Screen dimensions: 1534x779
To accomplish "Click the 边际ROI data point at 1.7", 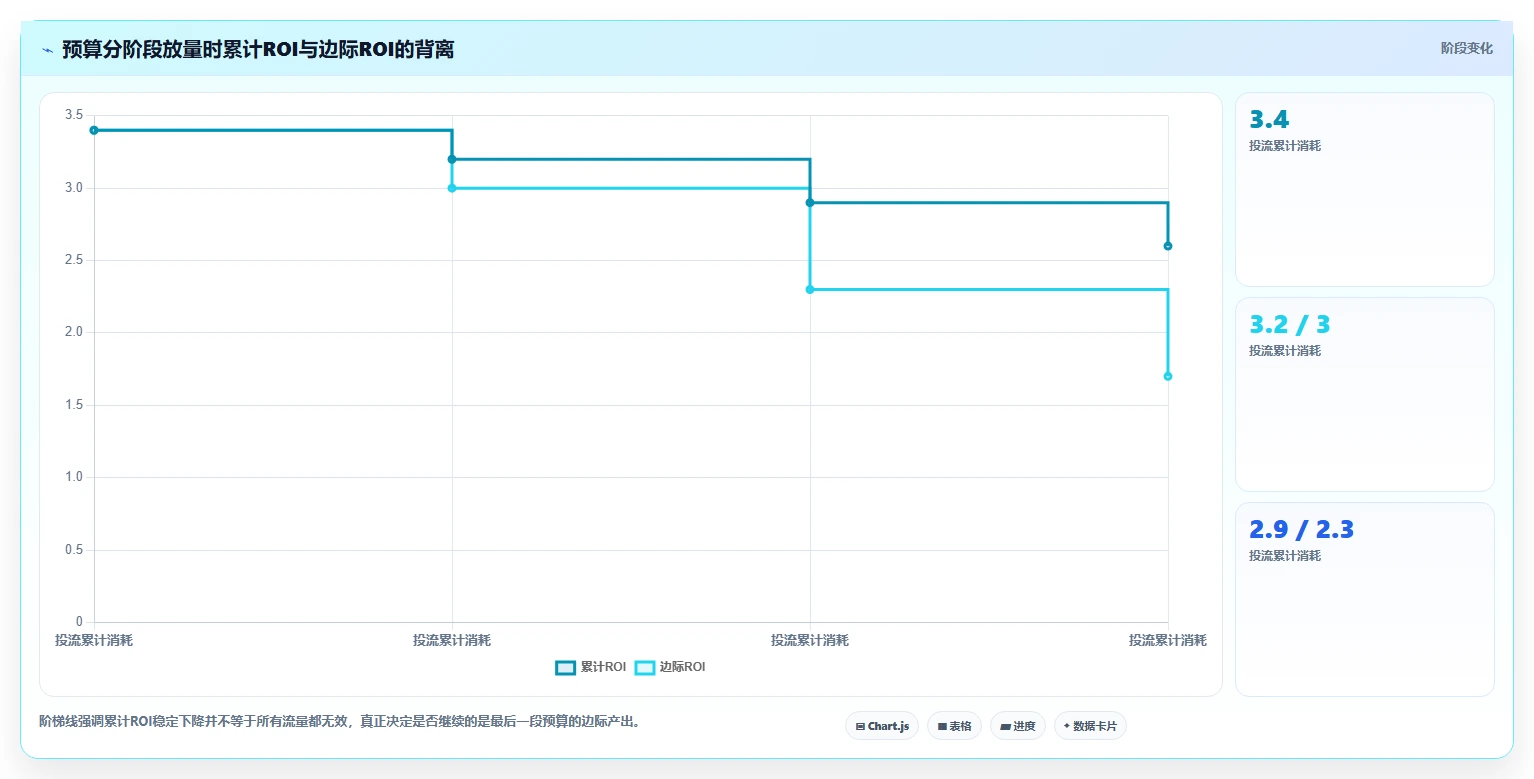I will pyautogui.click(x=1168, y=377).
